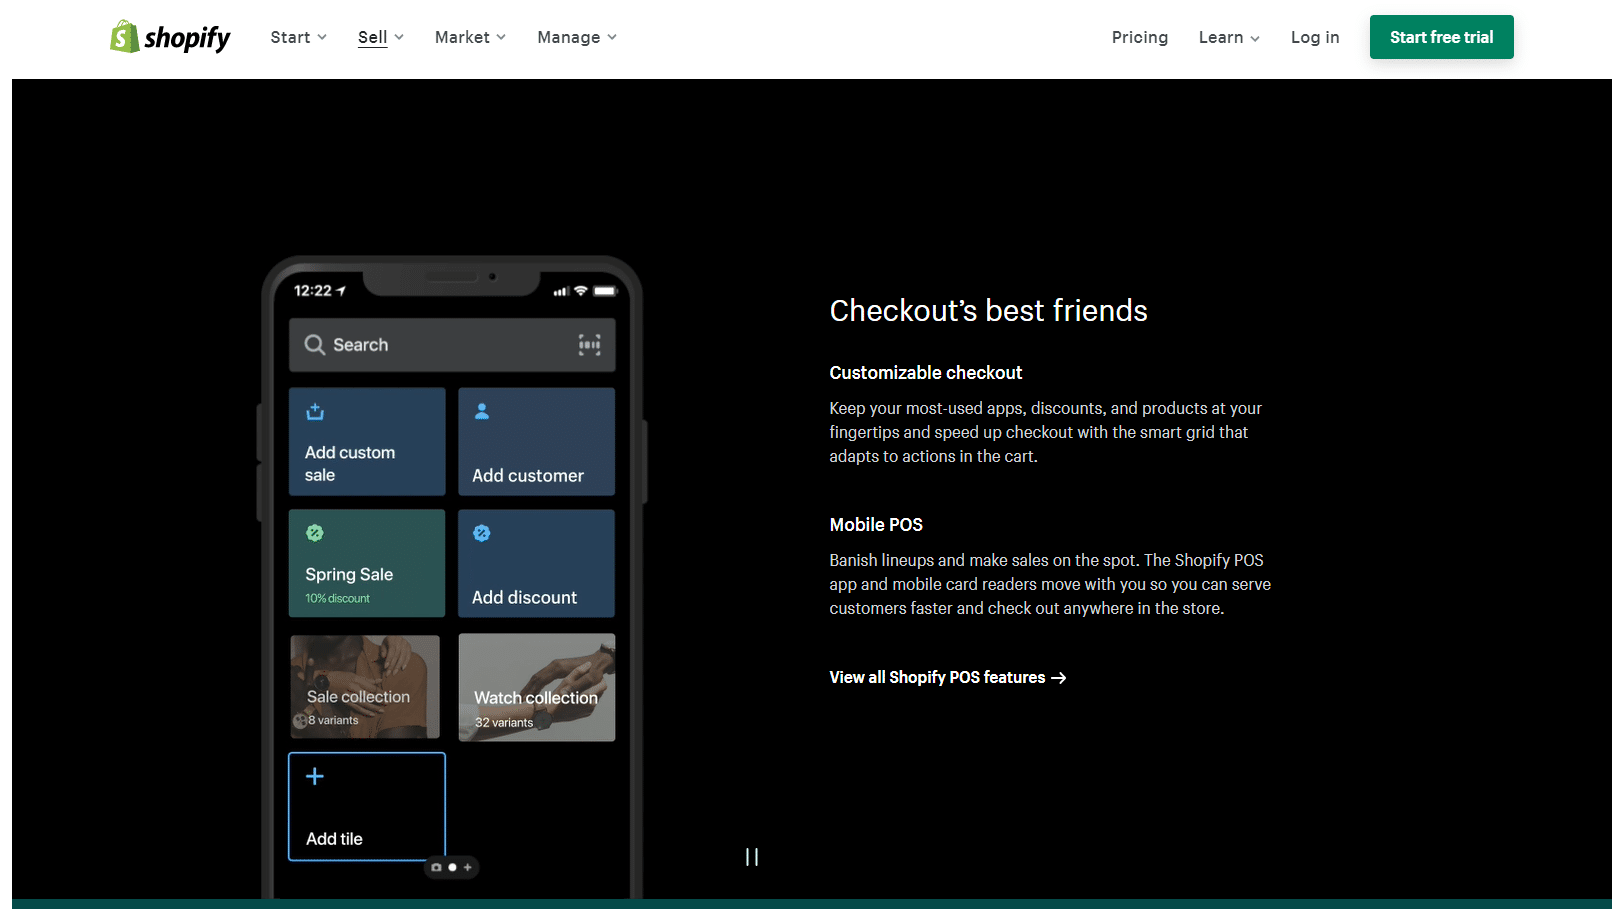This screenshot has width=1624, height=909.
Task: Select the Add custom sale tile
Action: point(367,441)
